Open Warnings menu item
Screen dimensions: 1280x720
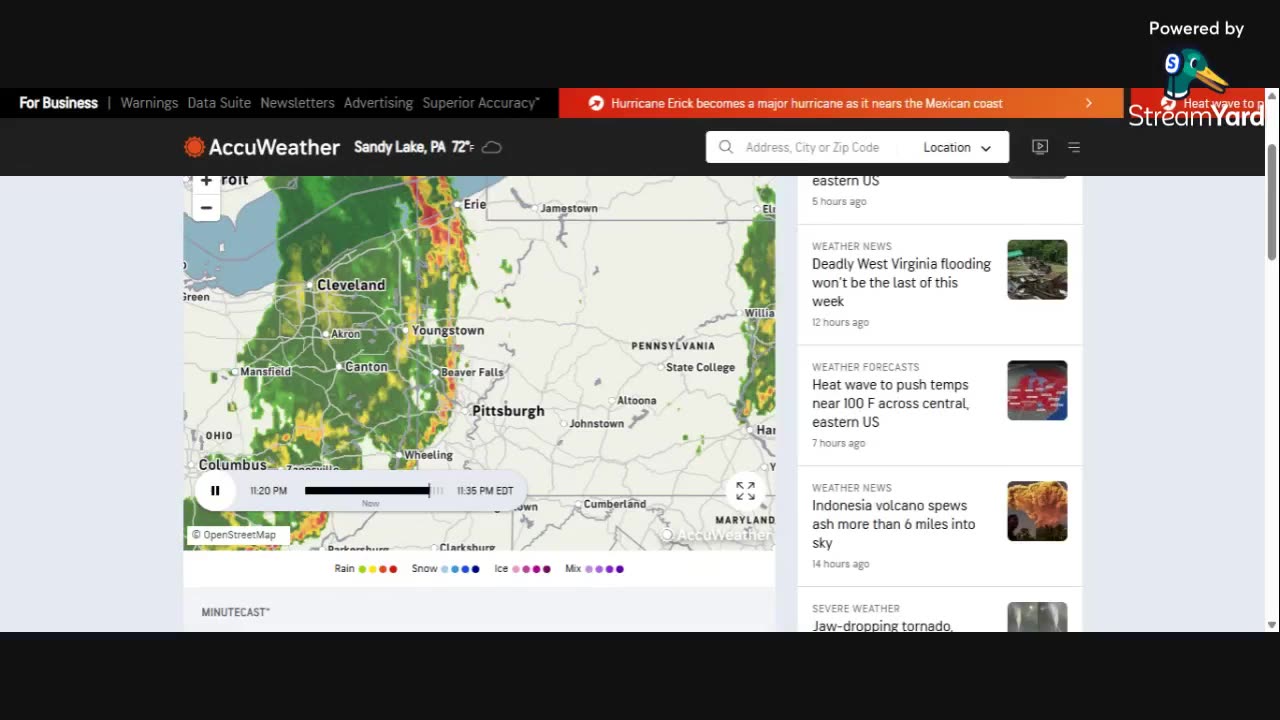click(149, 103)
